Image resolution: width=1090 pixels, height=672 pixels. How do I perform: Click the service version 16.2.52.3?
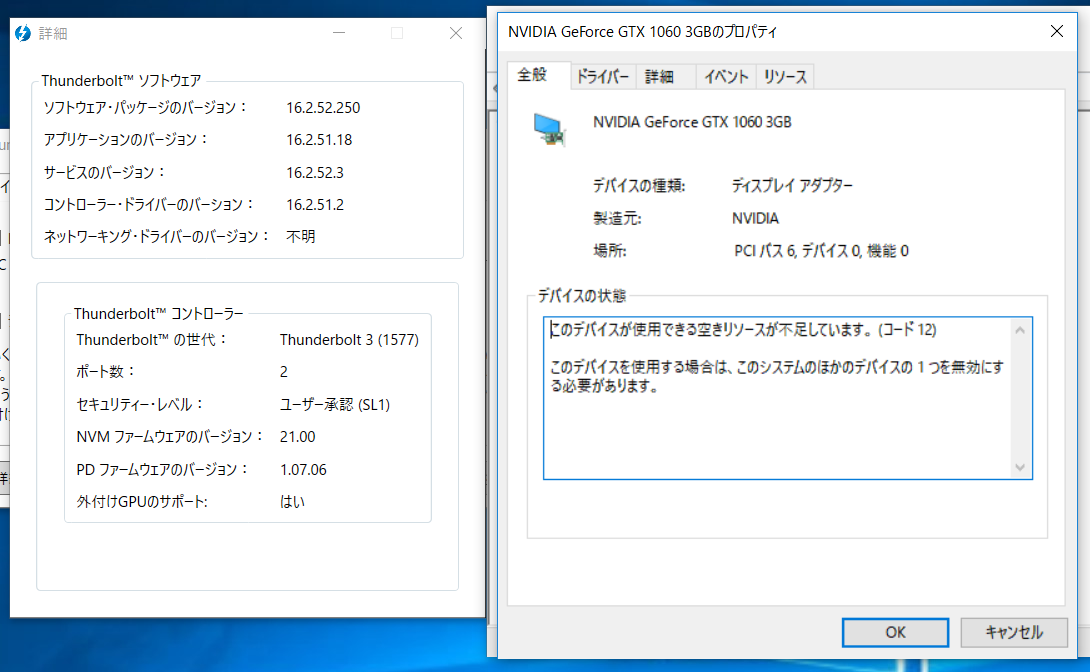[x=315, y=172]
